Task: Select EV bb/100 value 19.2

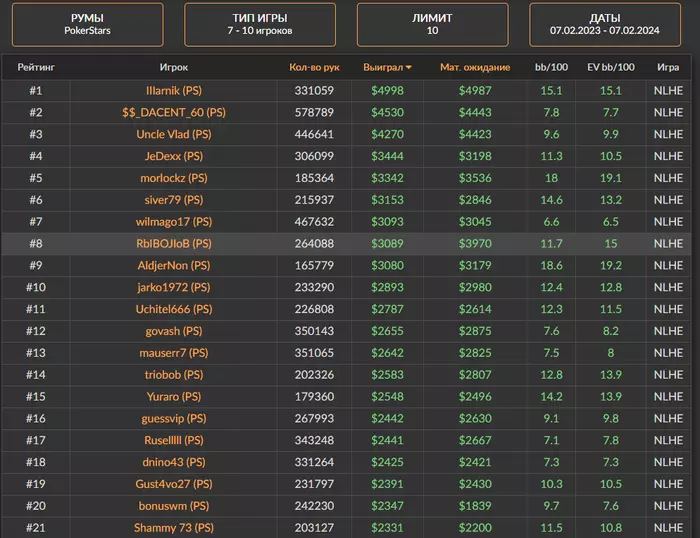Action: coord(610,266)
